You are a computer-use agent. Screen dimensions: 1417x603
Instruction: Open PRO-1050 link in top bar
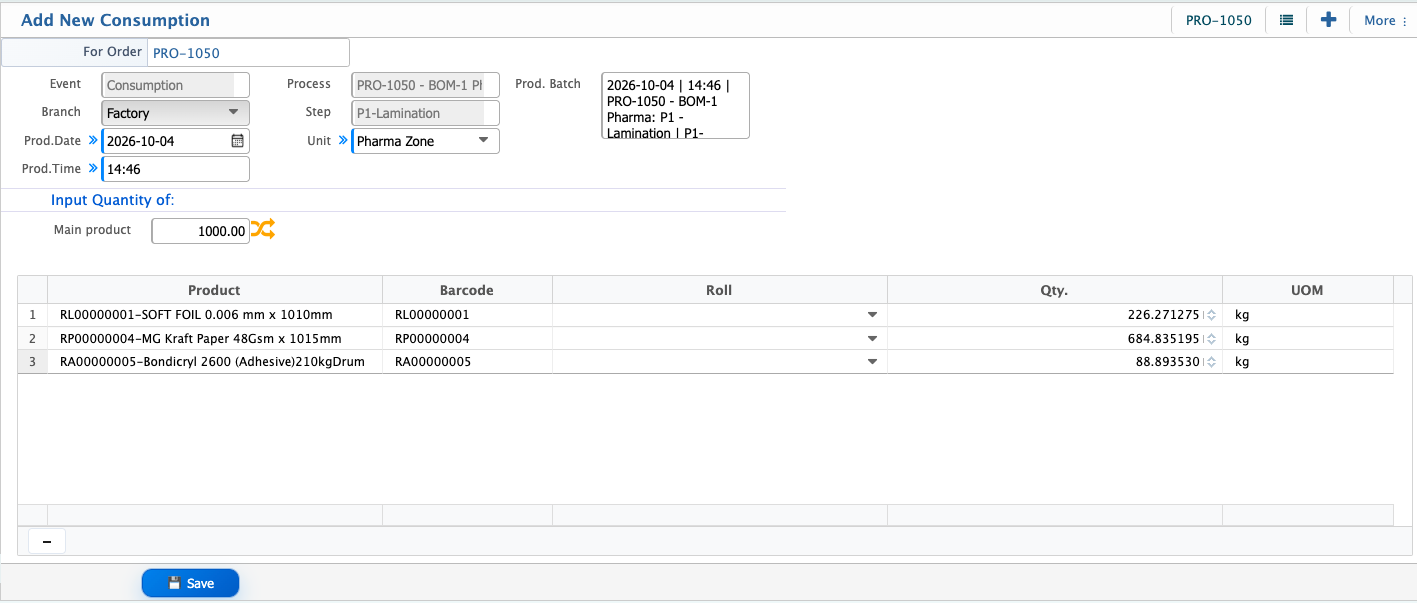coord(1218,20)
